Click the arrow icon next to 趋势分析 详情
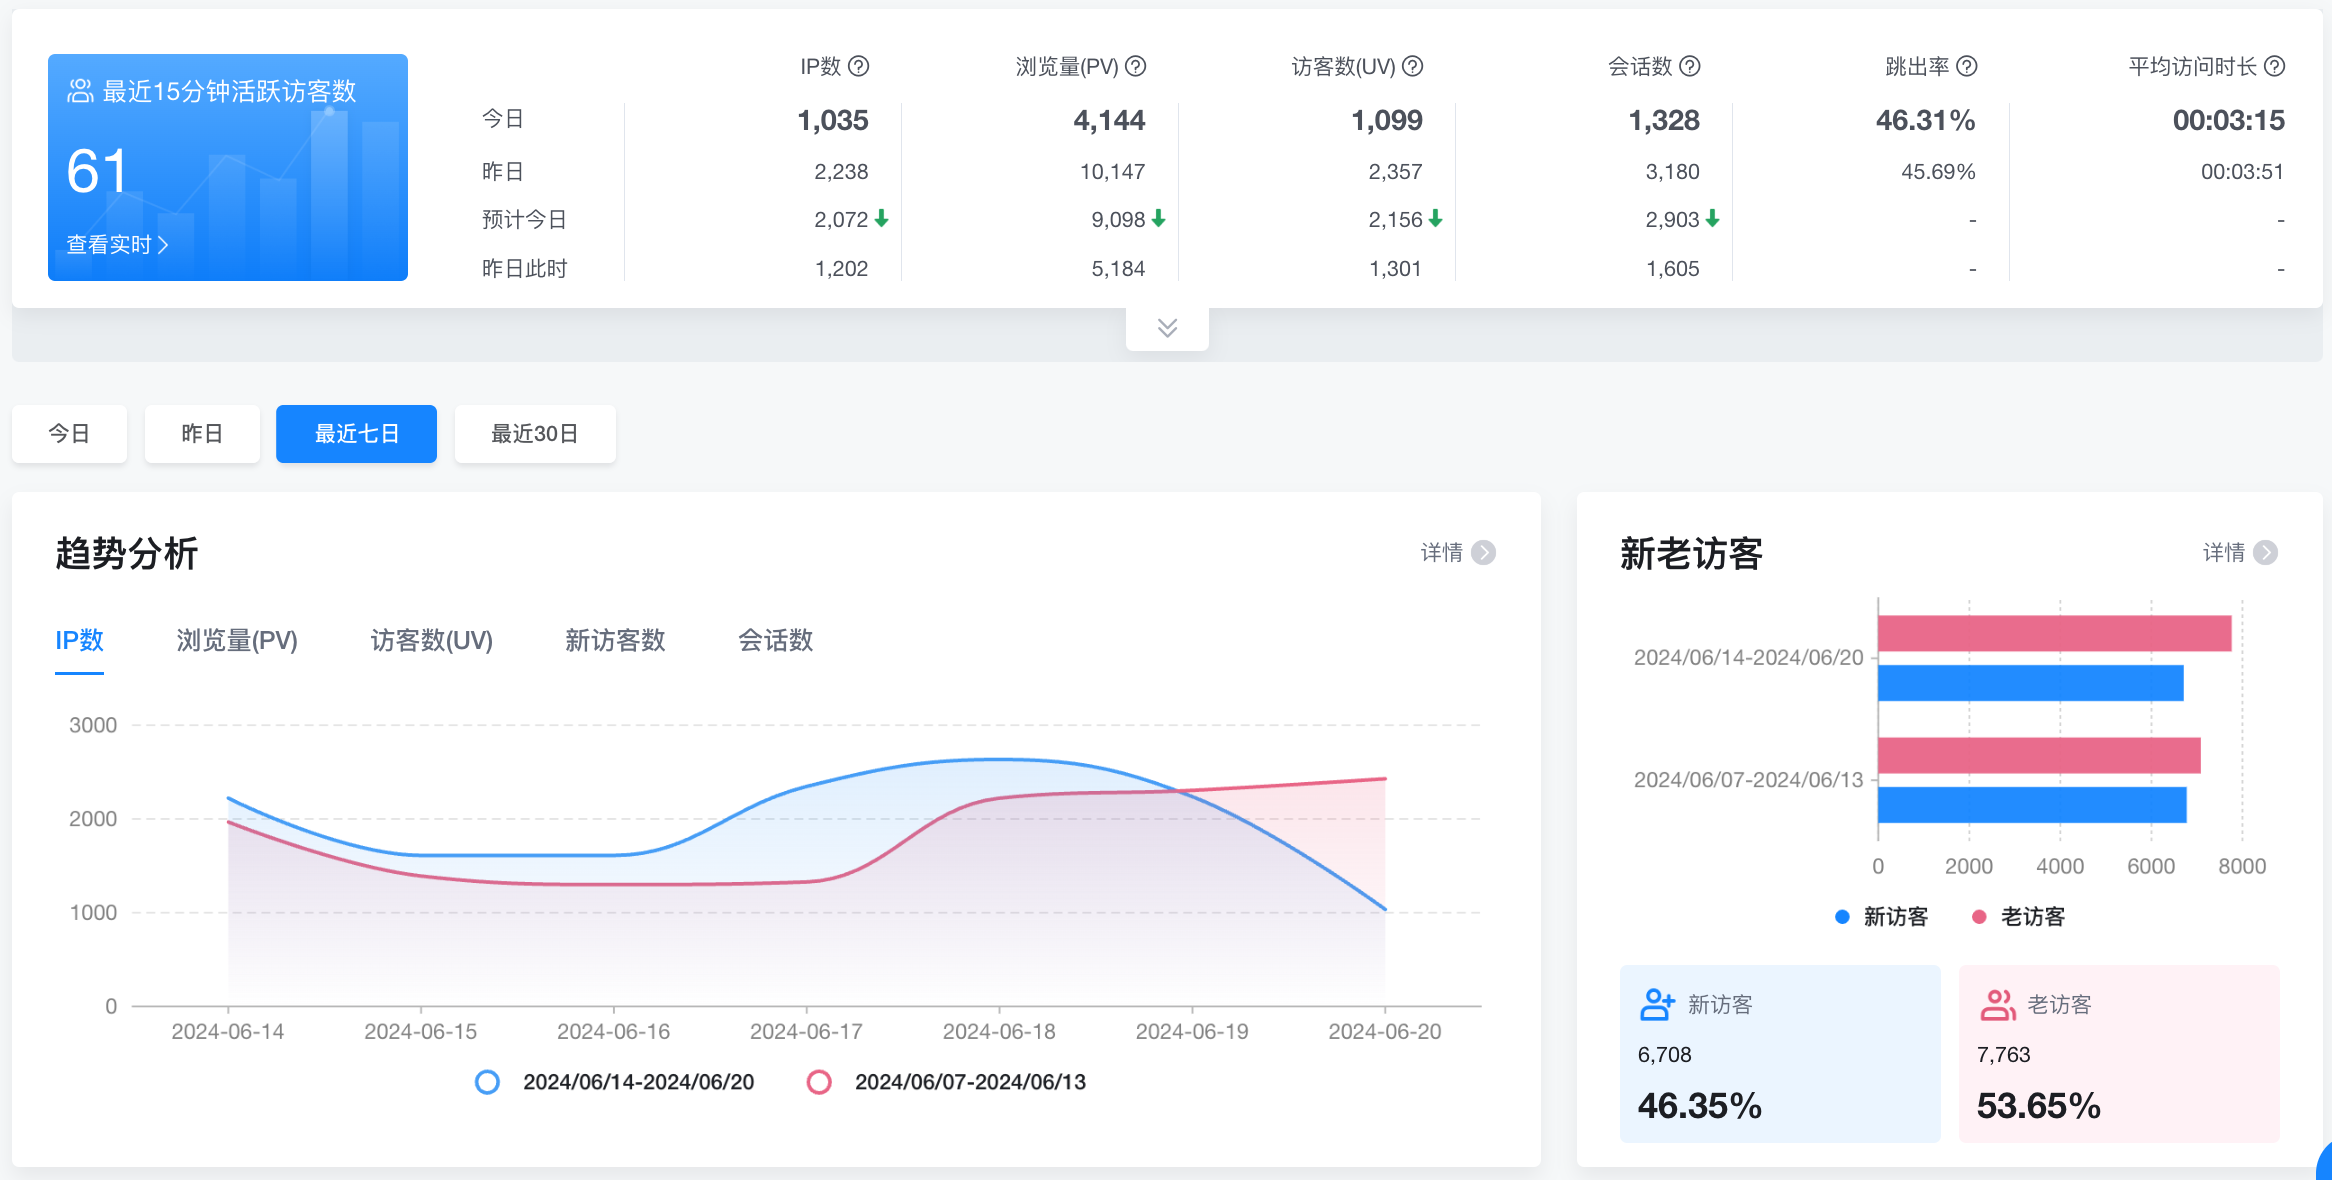Viewport: 2332px width, 1180px height. [x=1484, y=553]
